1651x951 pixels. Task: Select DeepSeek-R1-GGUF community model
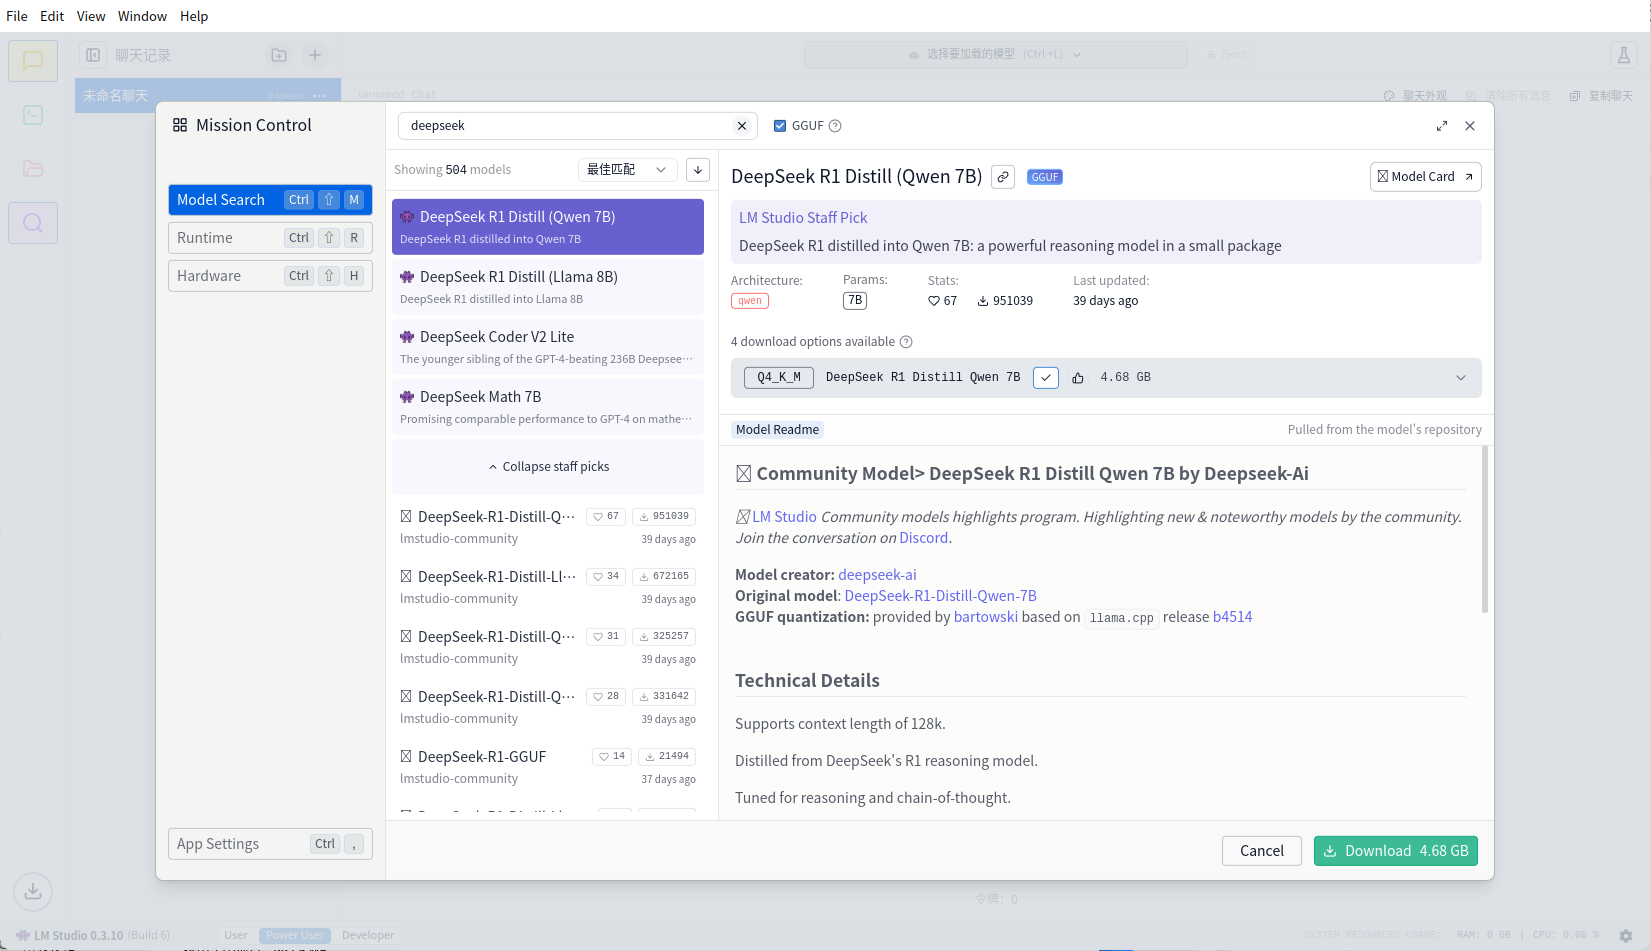tap(548, 767)
